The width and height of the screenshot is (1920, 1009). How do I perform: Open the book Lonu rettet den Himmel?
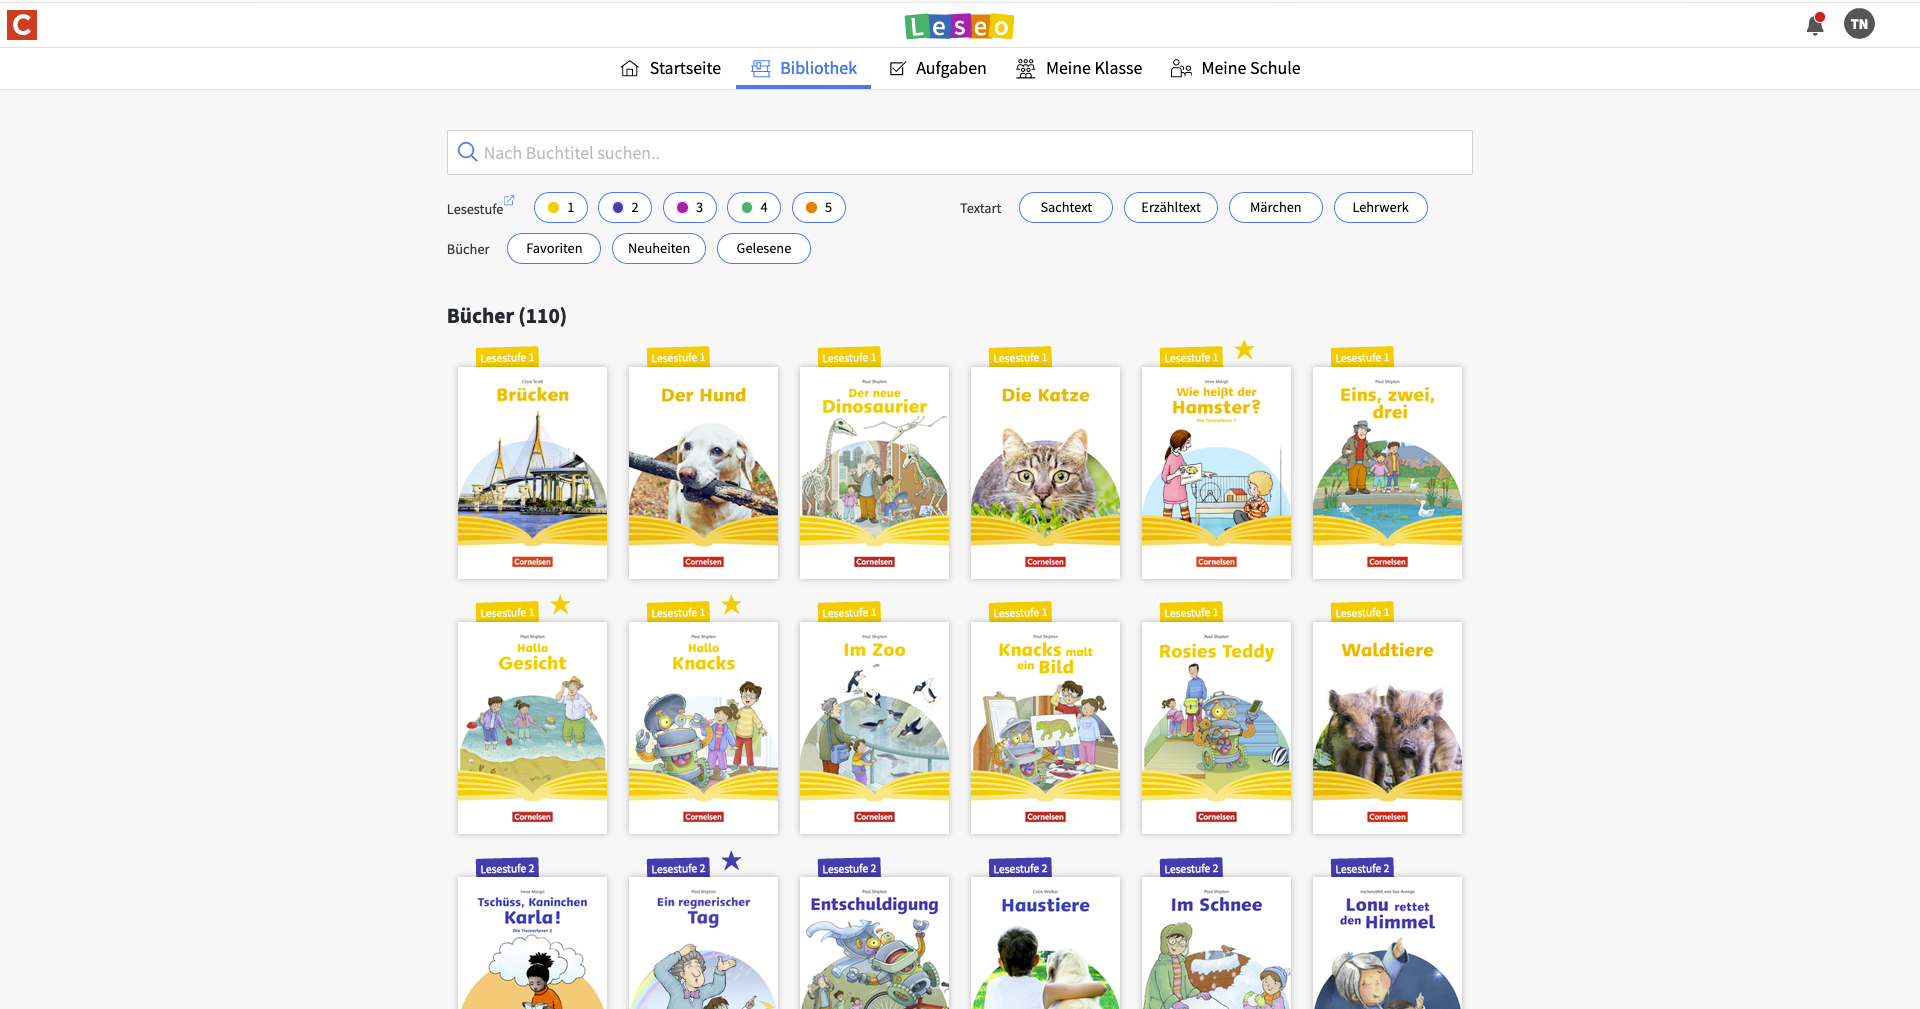click(1387, 943)
